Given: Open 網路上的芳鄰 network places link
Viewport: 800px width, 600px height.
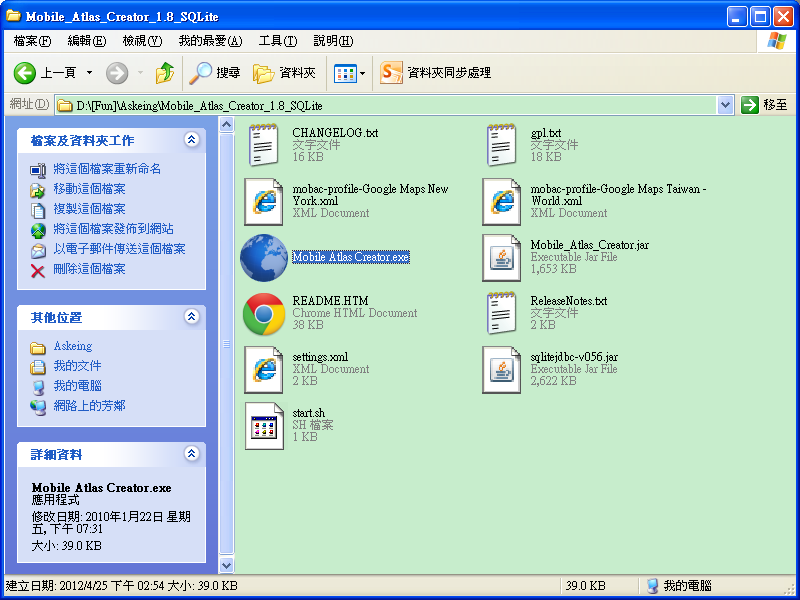Looking at the screenshot, I should point(89,406).
